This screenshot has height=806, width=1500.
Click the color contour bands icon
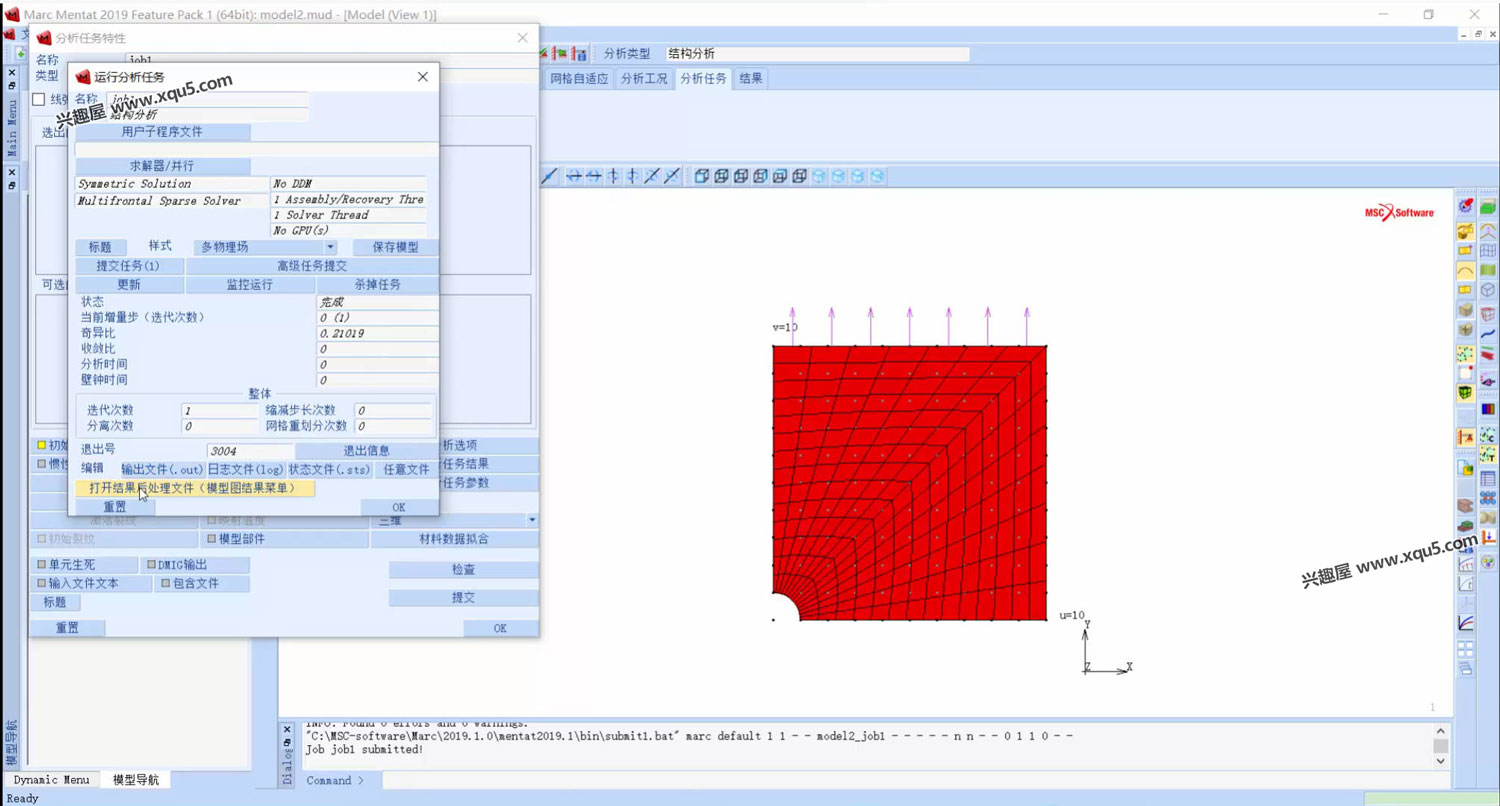(1488, 409)
